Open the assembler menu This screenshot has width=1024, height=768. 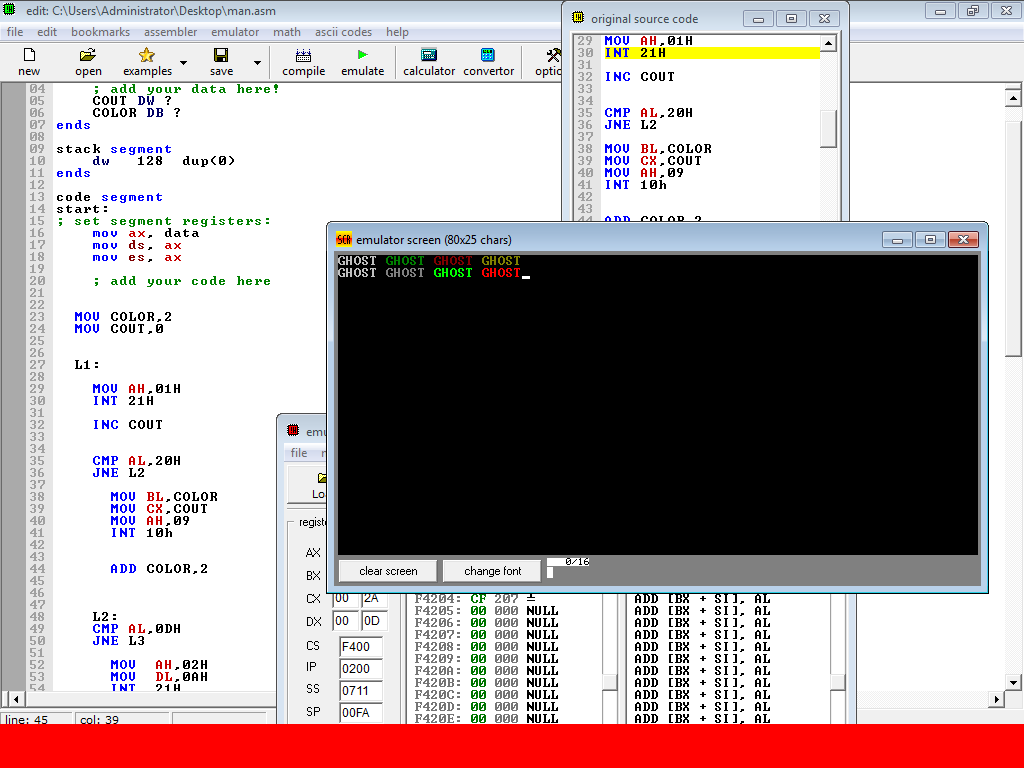point(171,32)
